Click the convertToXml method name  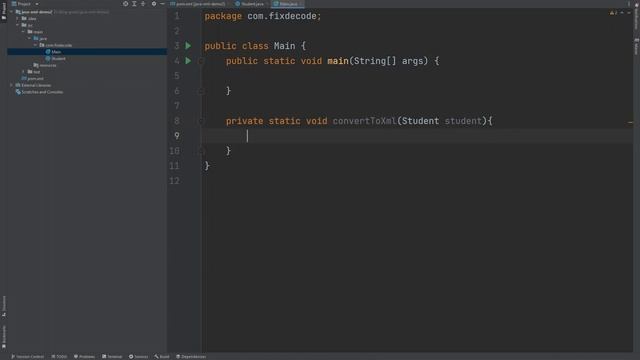coord(364,121)
